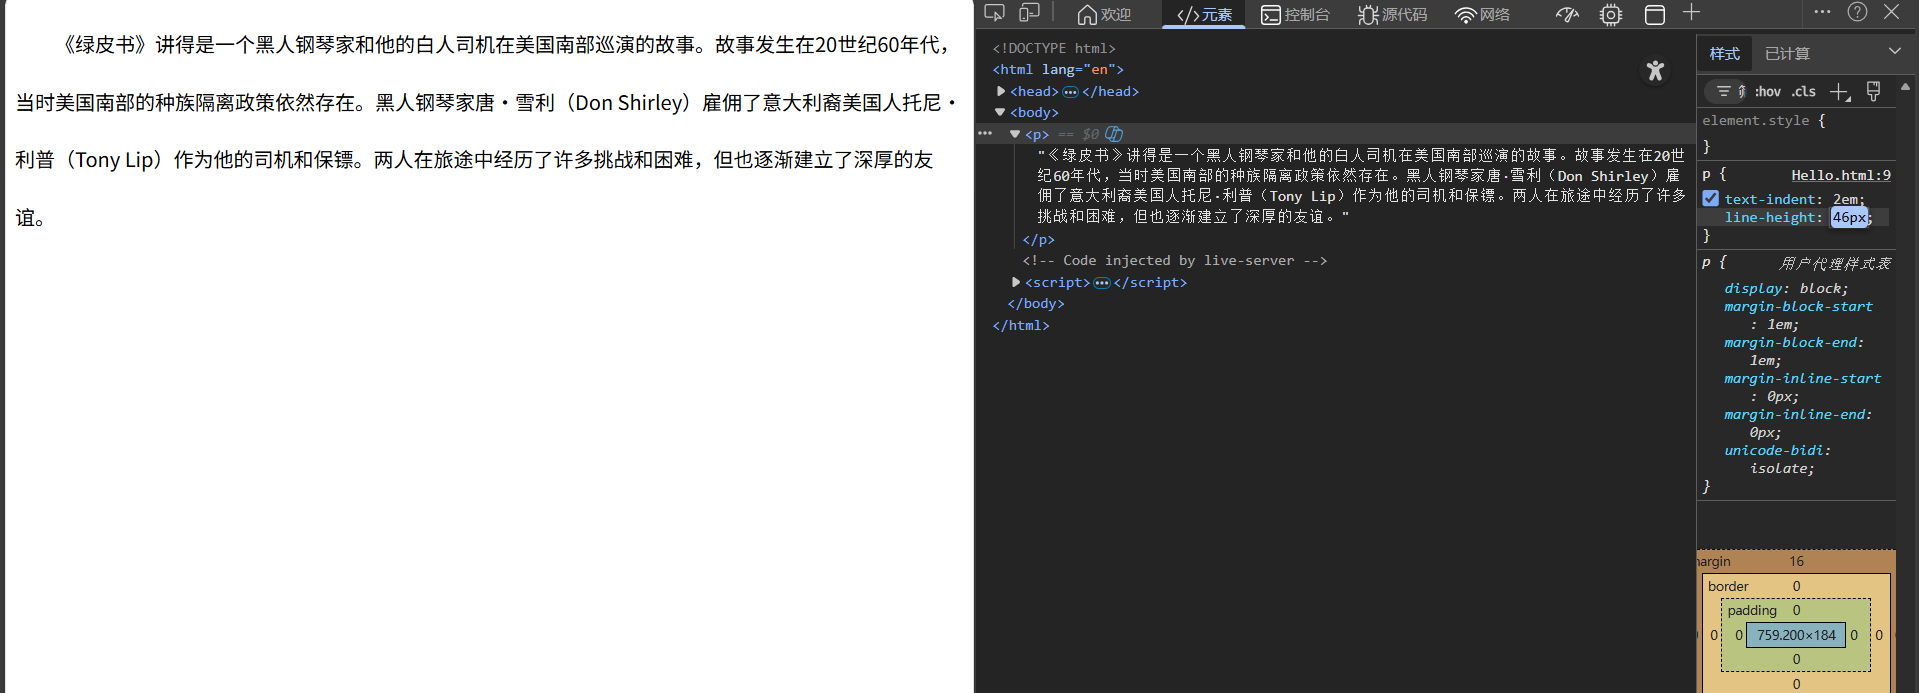Screen dimensions: 1919x693
Task: Click the margin value 16 in box model
Action: [1796, 561]
